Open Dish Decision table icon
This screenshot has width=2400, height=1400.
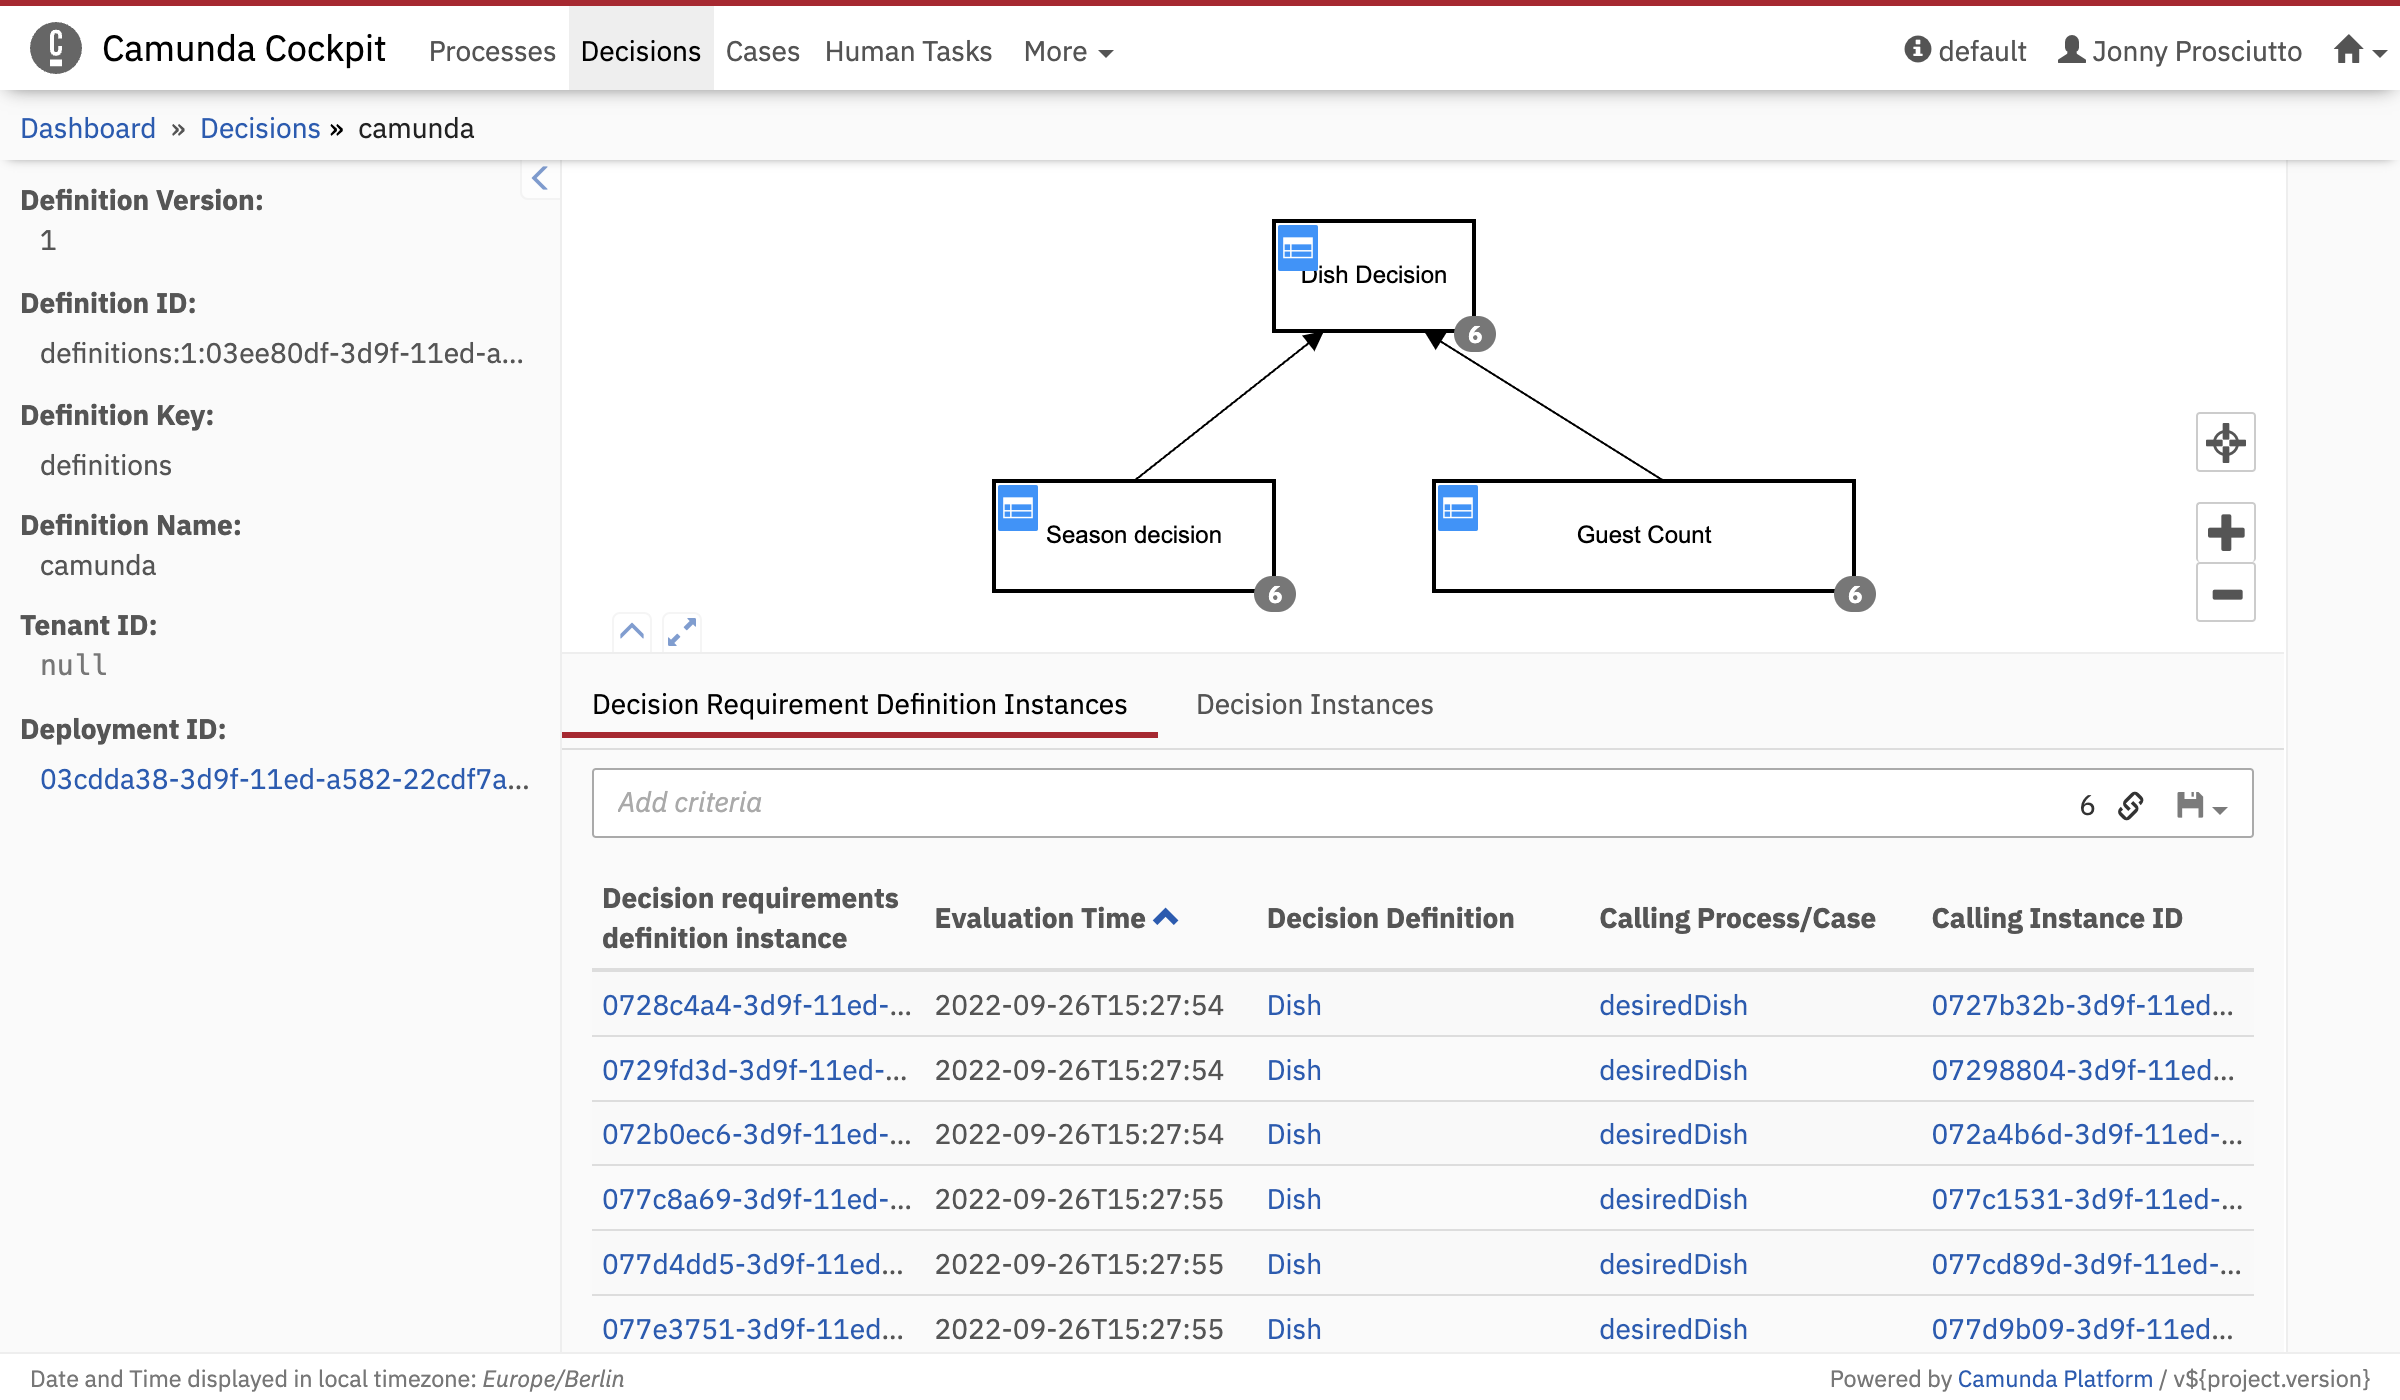pos(1298,248)
